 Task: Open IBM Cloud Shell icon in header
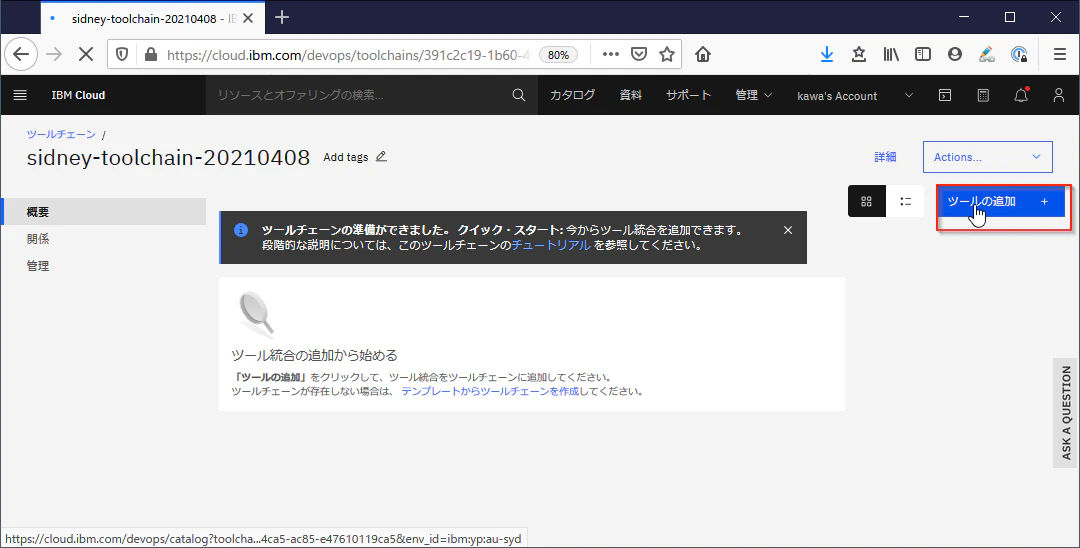click(x=945, y=95)
